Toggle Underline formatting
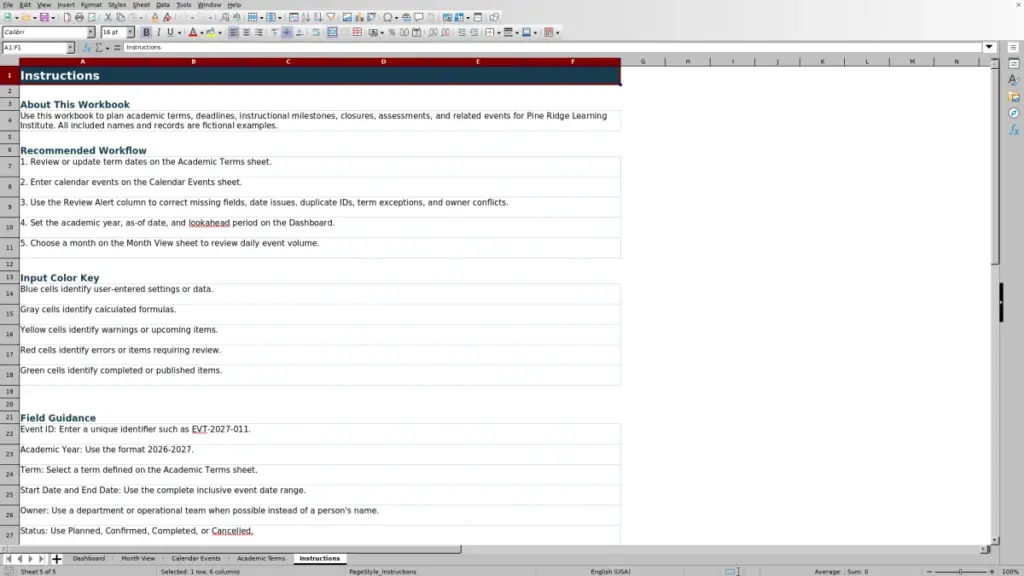 (170, 32)
